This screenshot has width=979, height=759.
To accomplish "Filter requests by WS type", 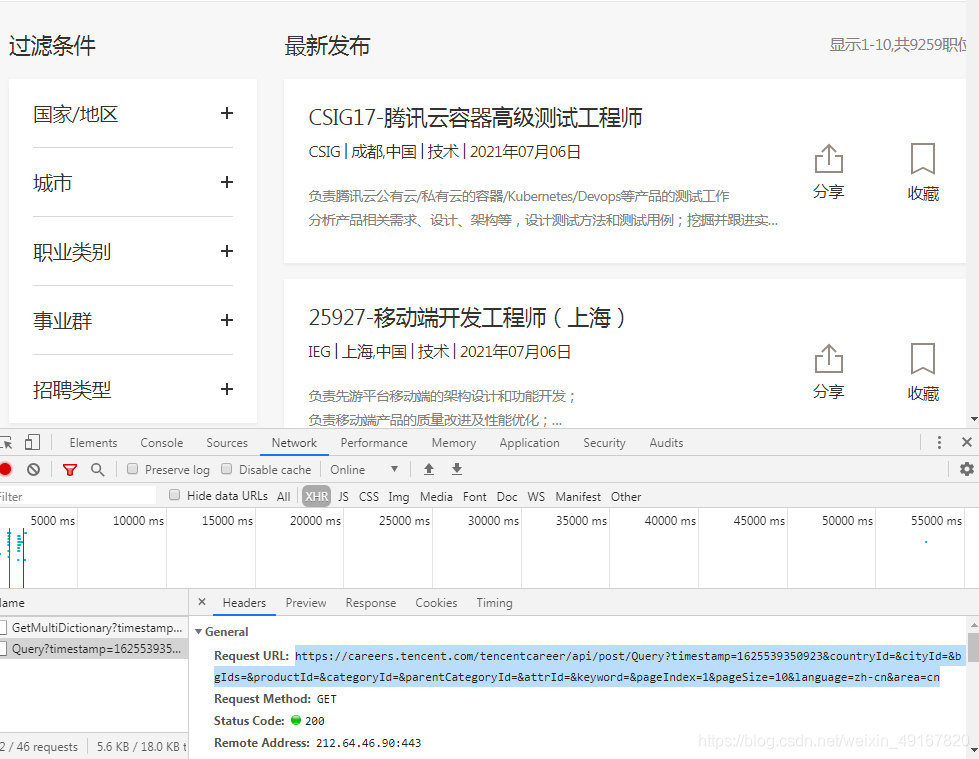I will tap(536, 497).
